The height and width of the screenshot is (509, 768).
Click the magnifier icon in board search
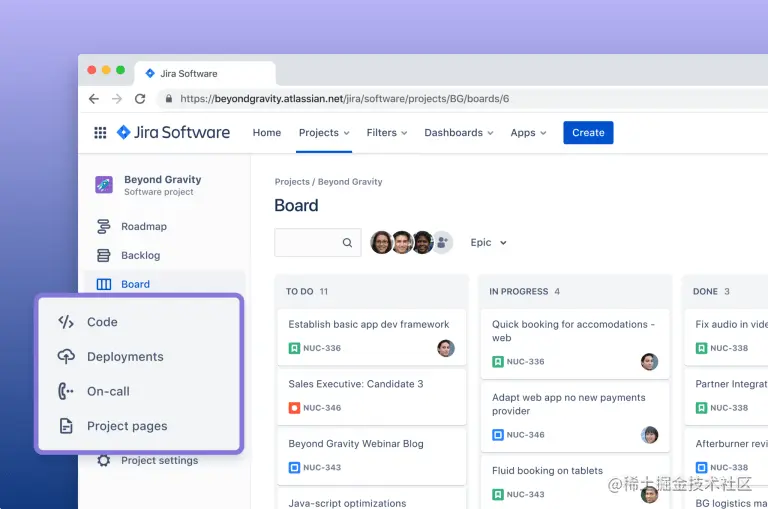pyautogui.click(x=347, y=242)
